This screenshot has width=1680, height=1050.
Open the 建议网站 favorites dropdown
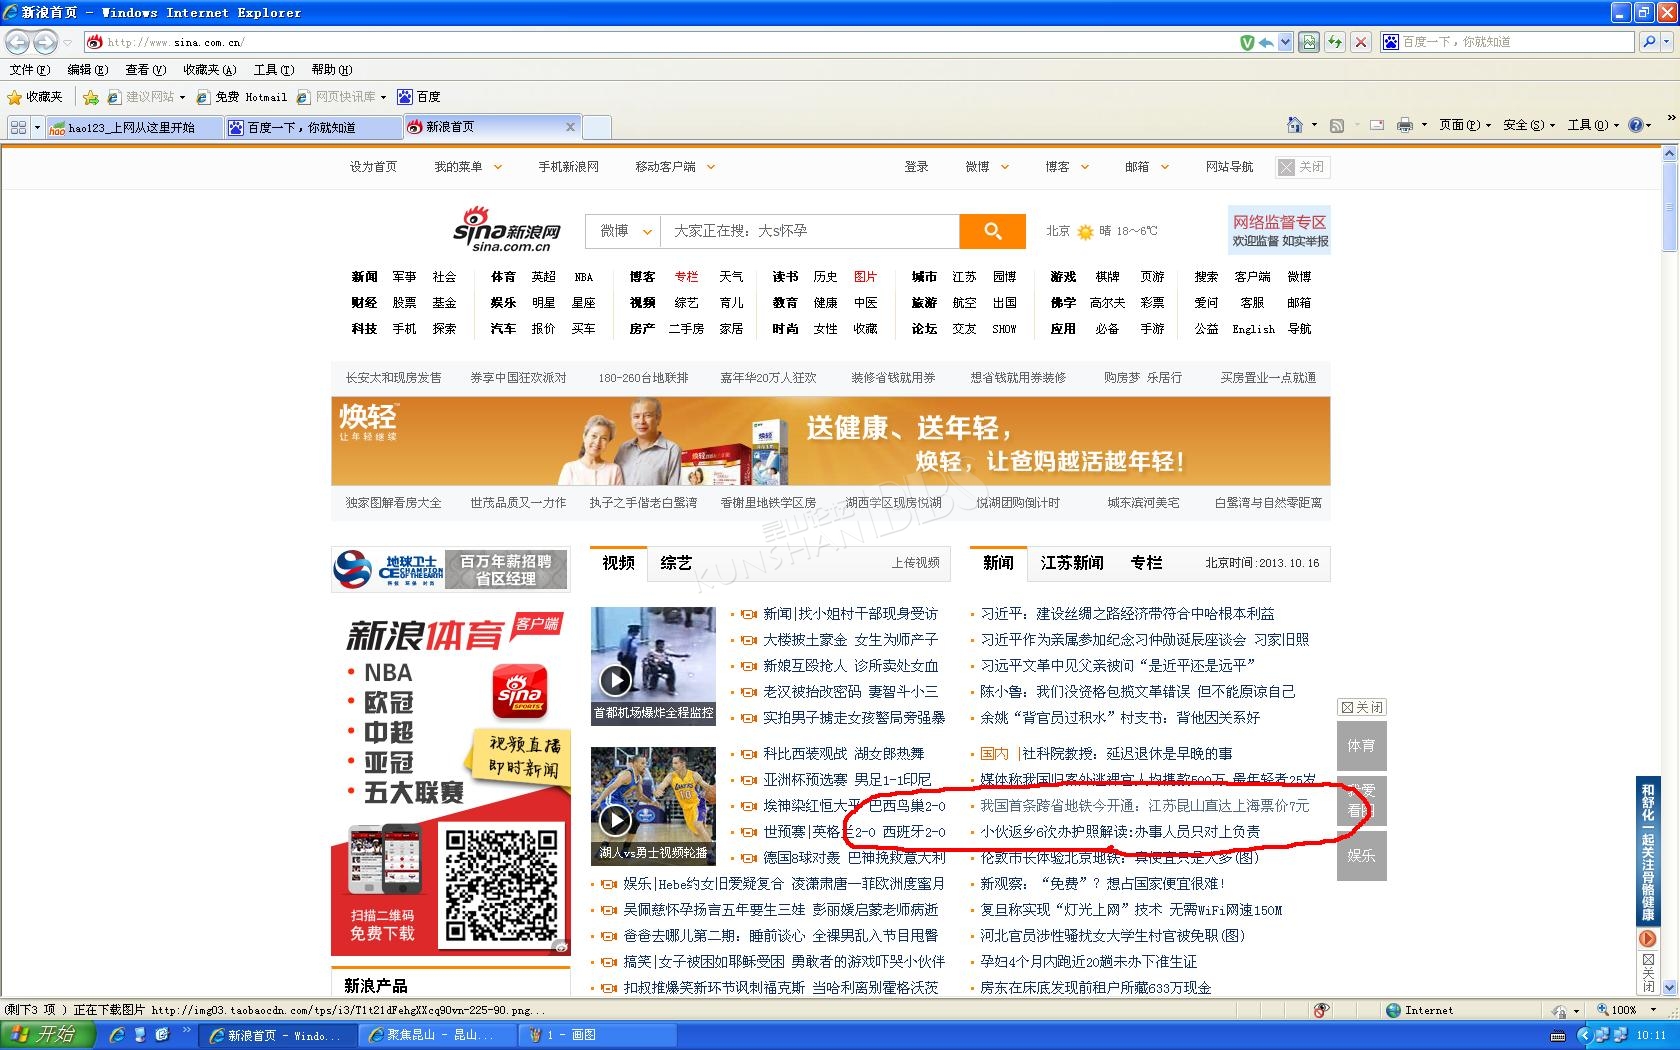pos(182,97)
